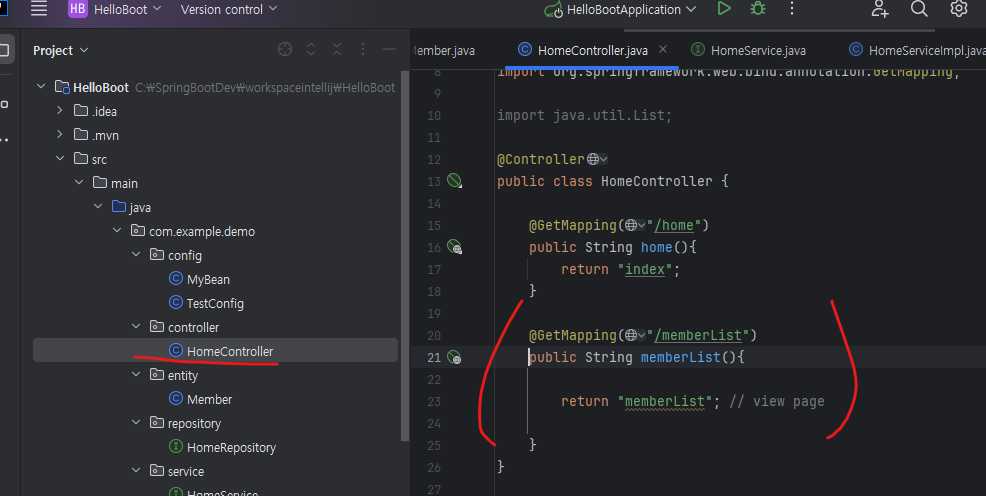Screen dimensions: 986x496
Task: Open the Project view mode dropdown
Action: [x=60, y=50]
